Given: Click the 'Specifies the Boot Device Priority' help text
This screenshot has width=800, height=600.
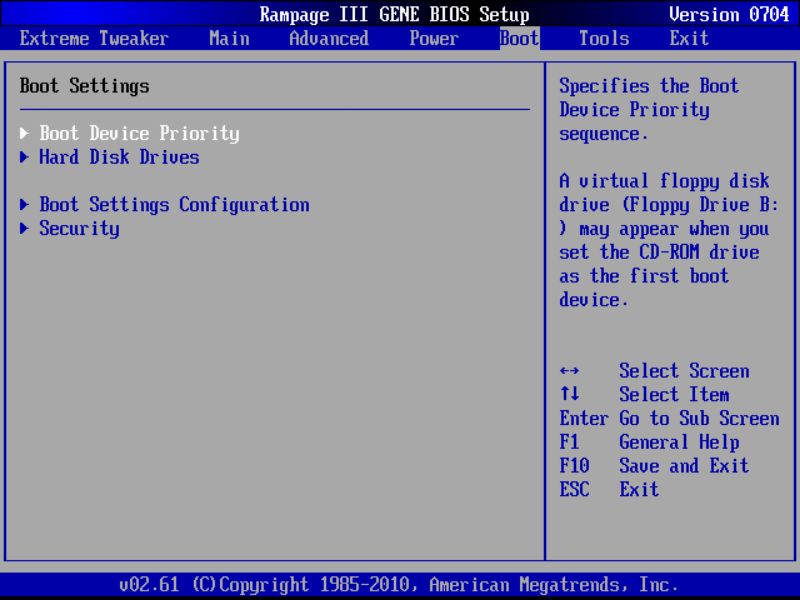Looking at the screenshot, I should tap(649, 110).
